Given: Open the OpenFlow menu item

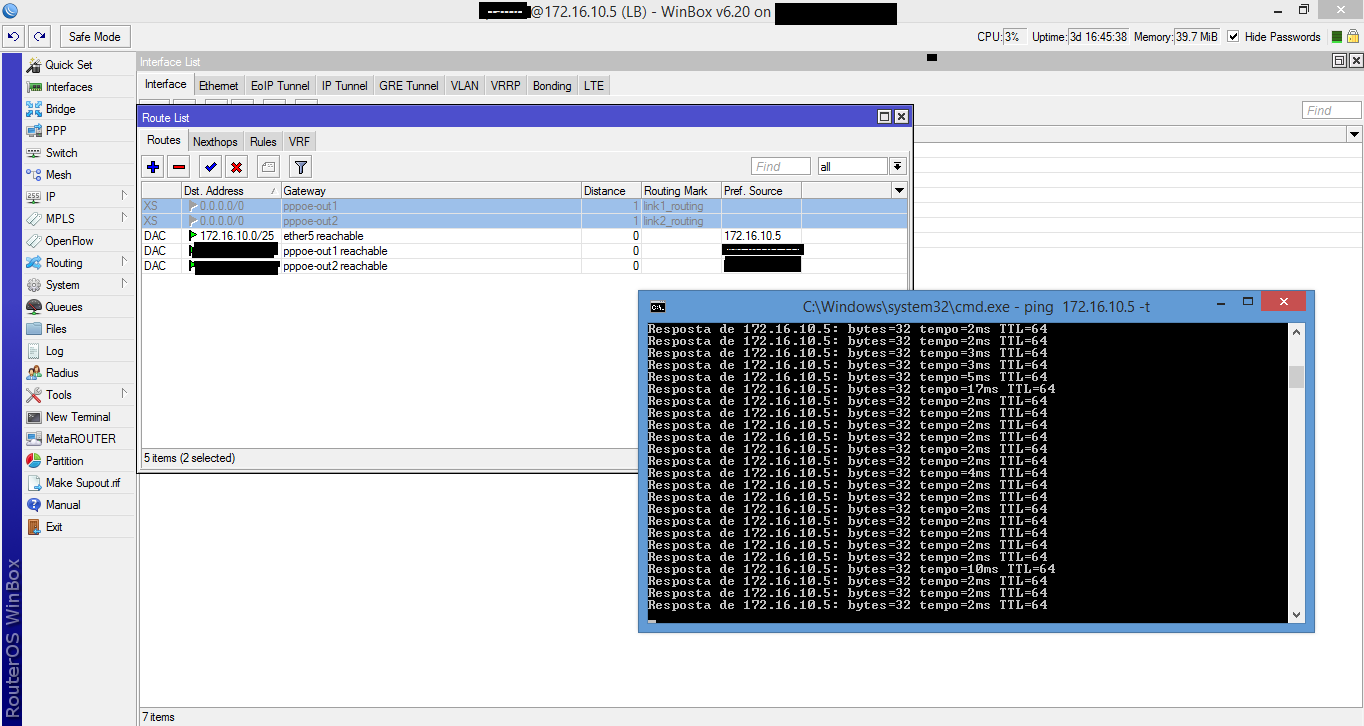Looking at the screenshot, I should pos(69,241).
